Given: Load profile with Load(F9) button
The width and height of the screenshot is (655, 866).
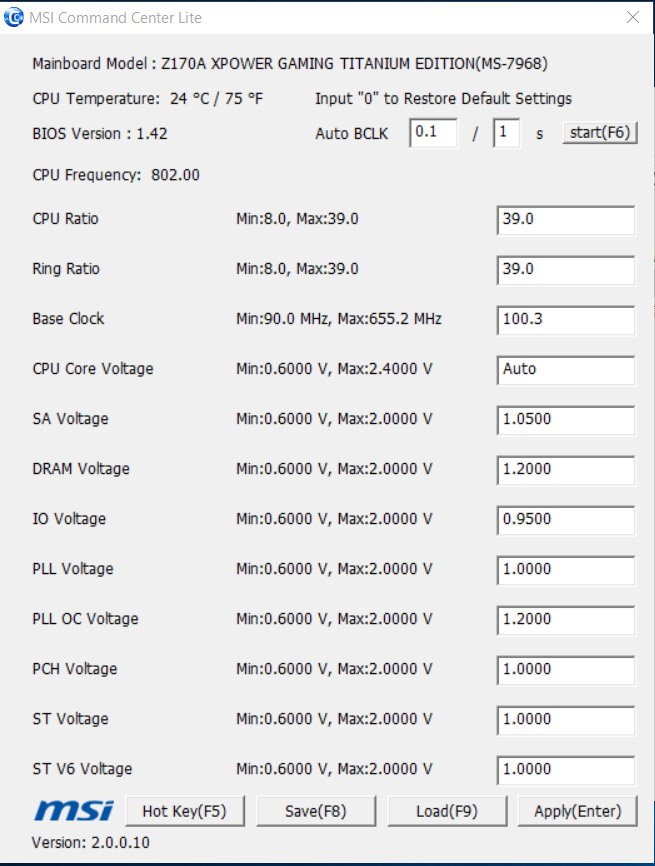Looking at the screenshot, I should coord(447,811).
